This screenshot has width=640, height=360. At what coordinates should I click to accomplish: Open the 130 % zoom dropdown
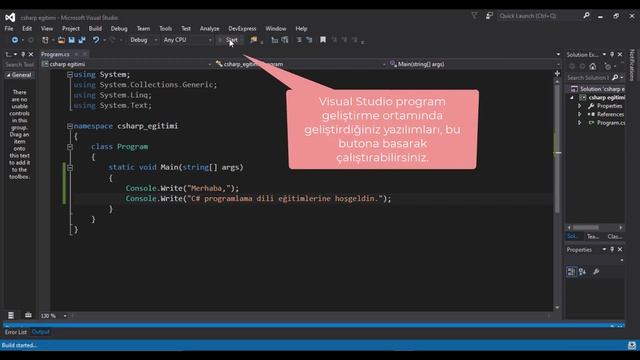click(x=65, y=316)
